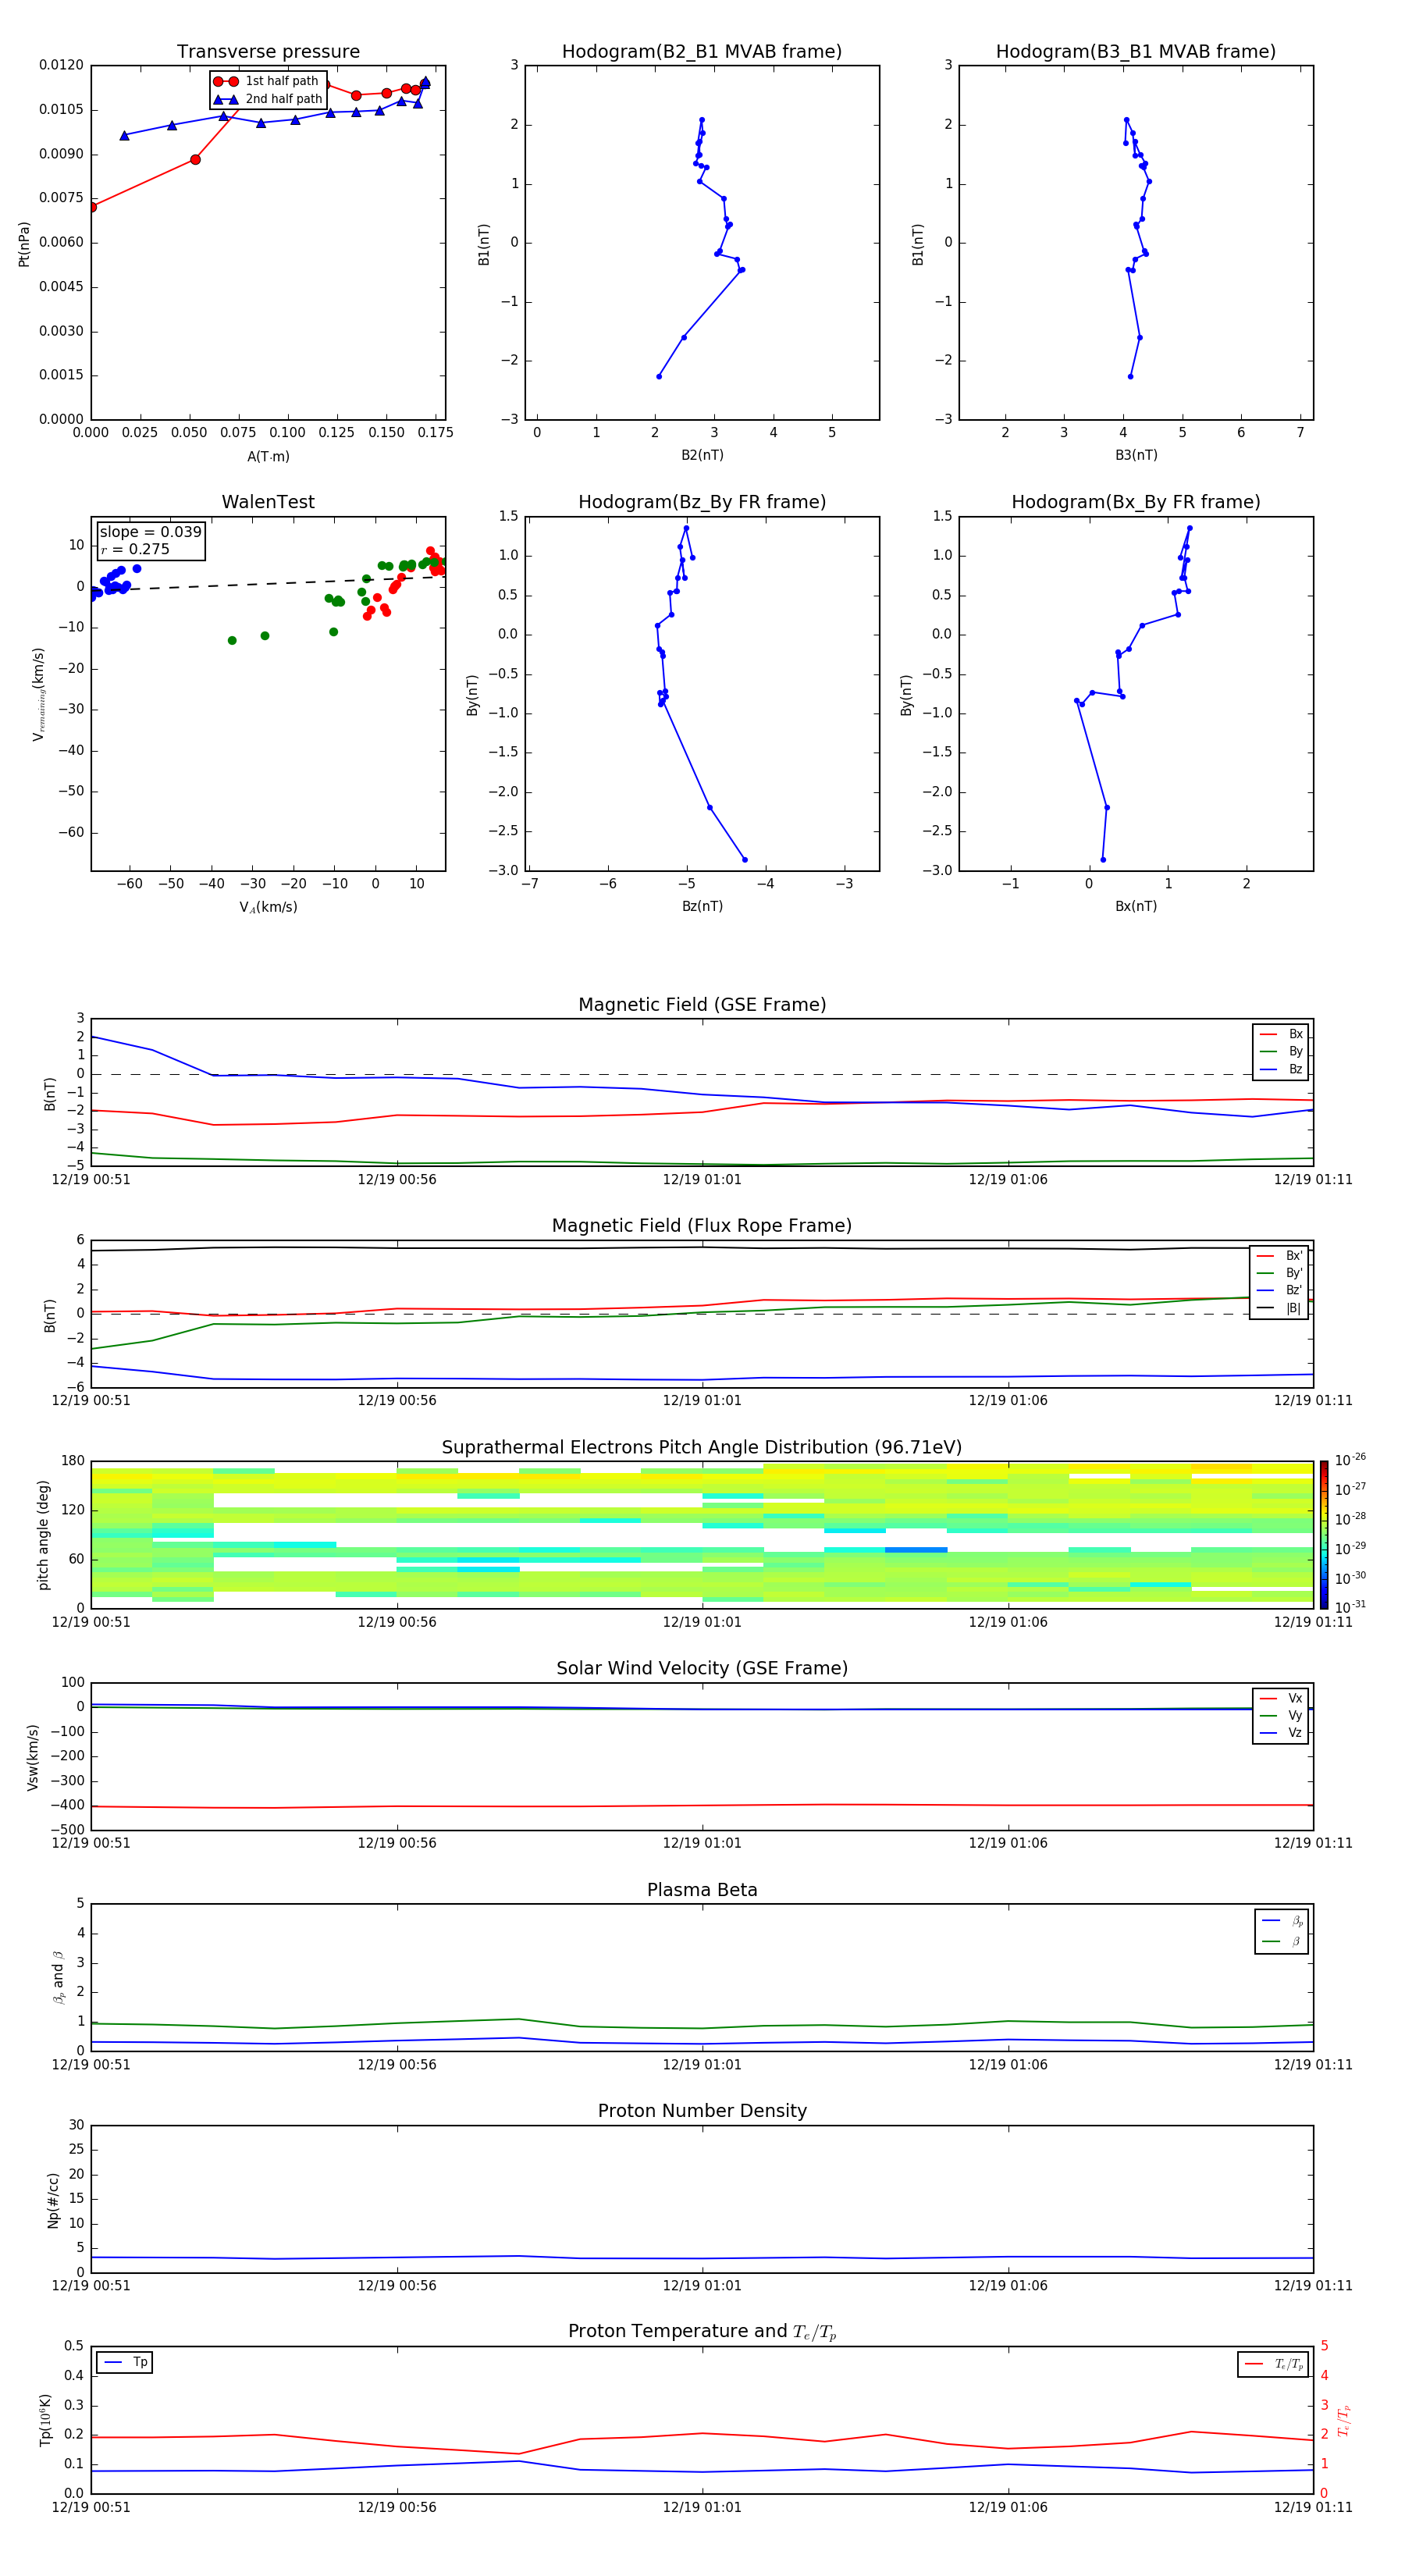Click 'Vx' in solar wind legend
1405x2576 pixels.
[x=1282, y=1698]
